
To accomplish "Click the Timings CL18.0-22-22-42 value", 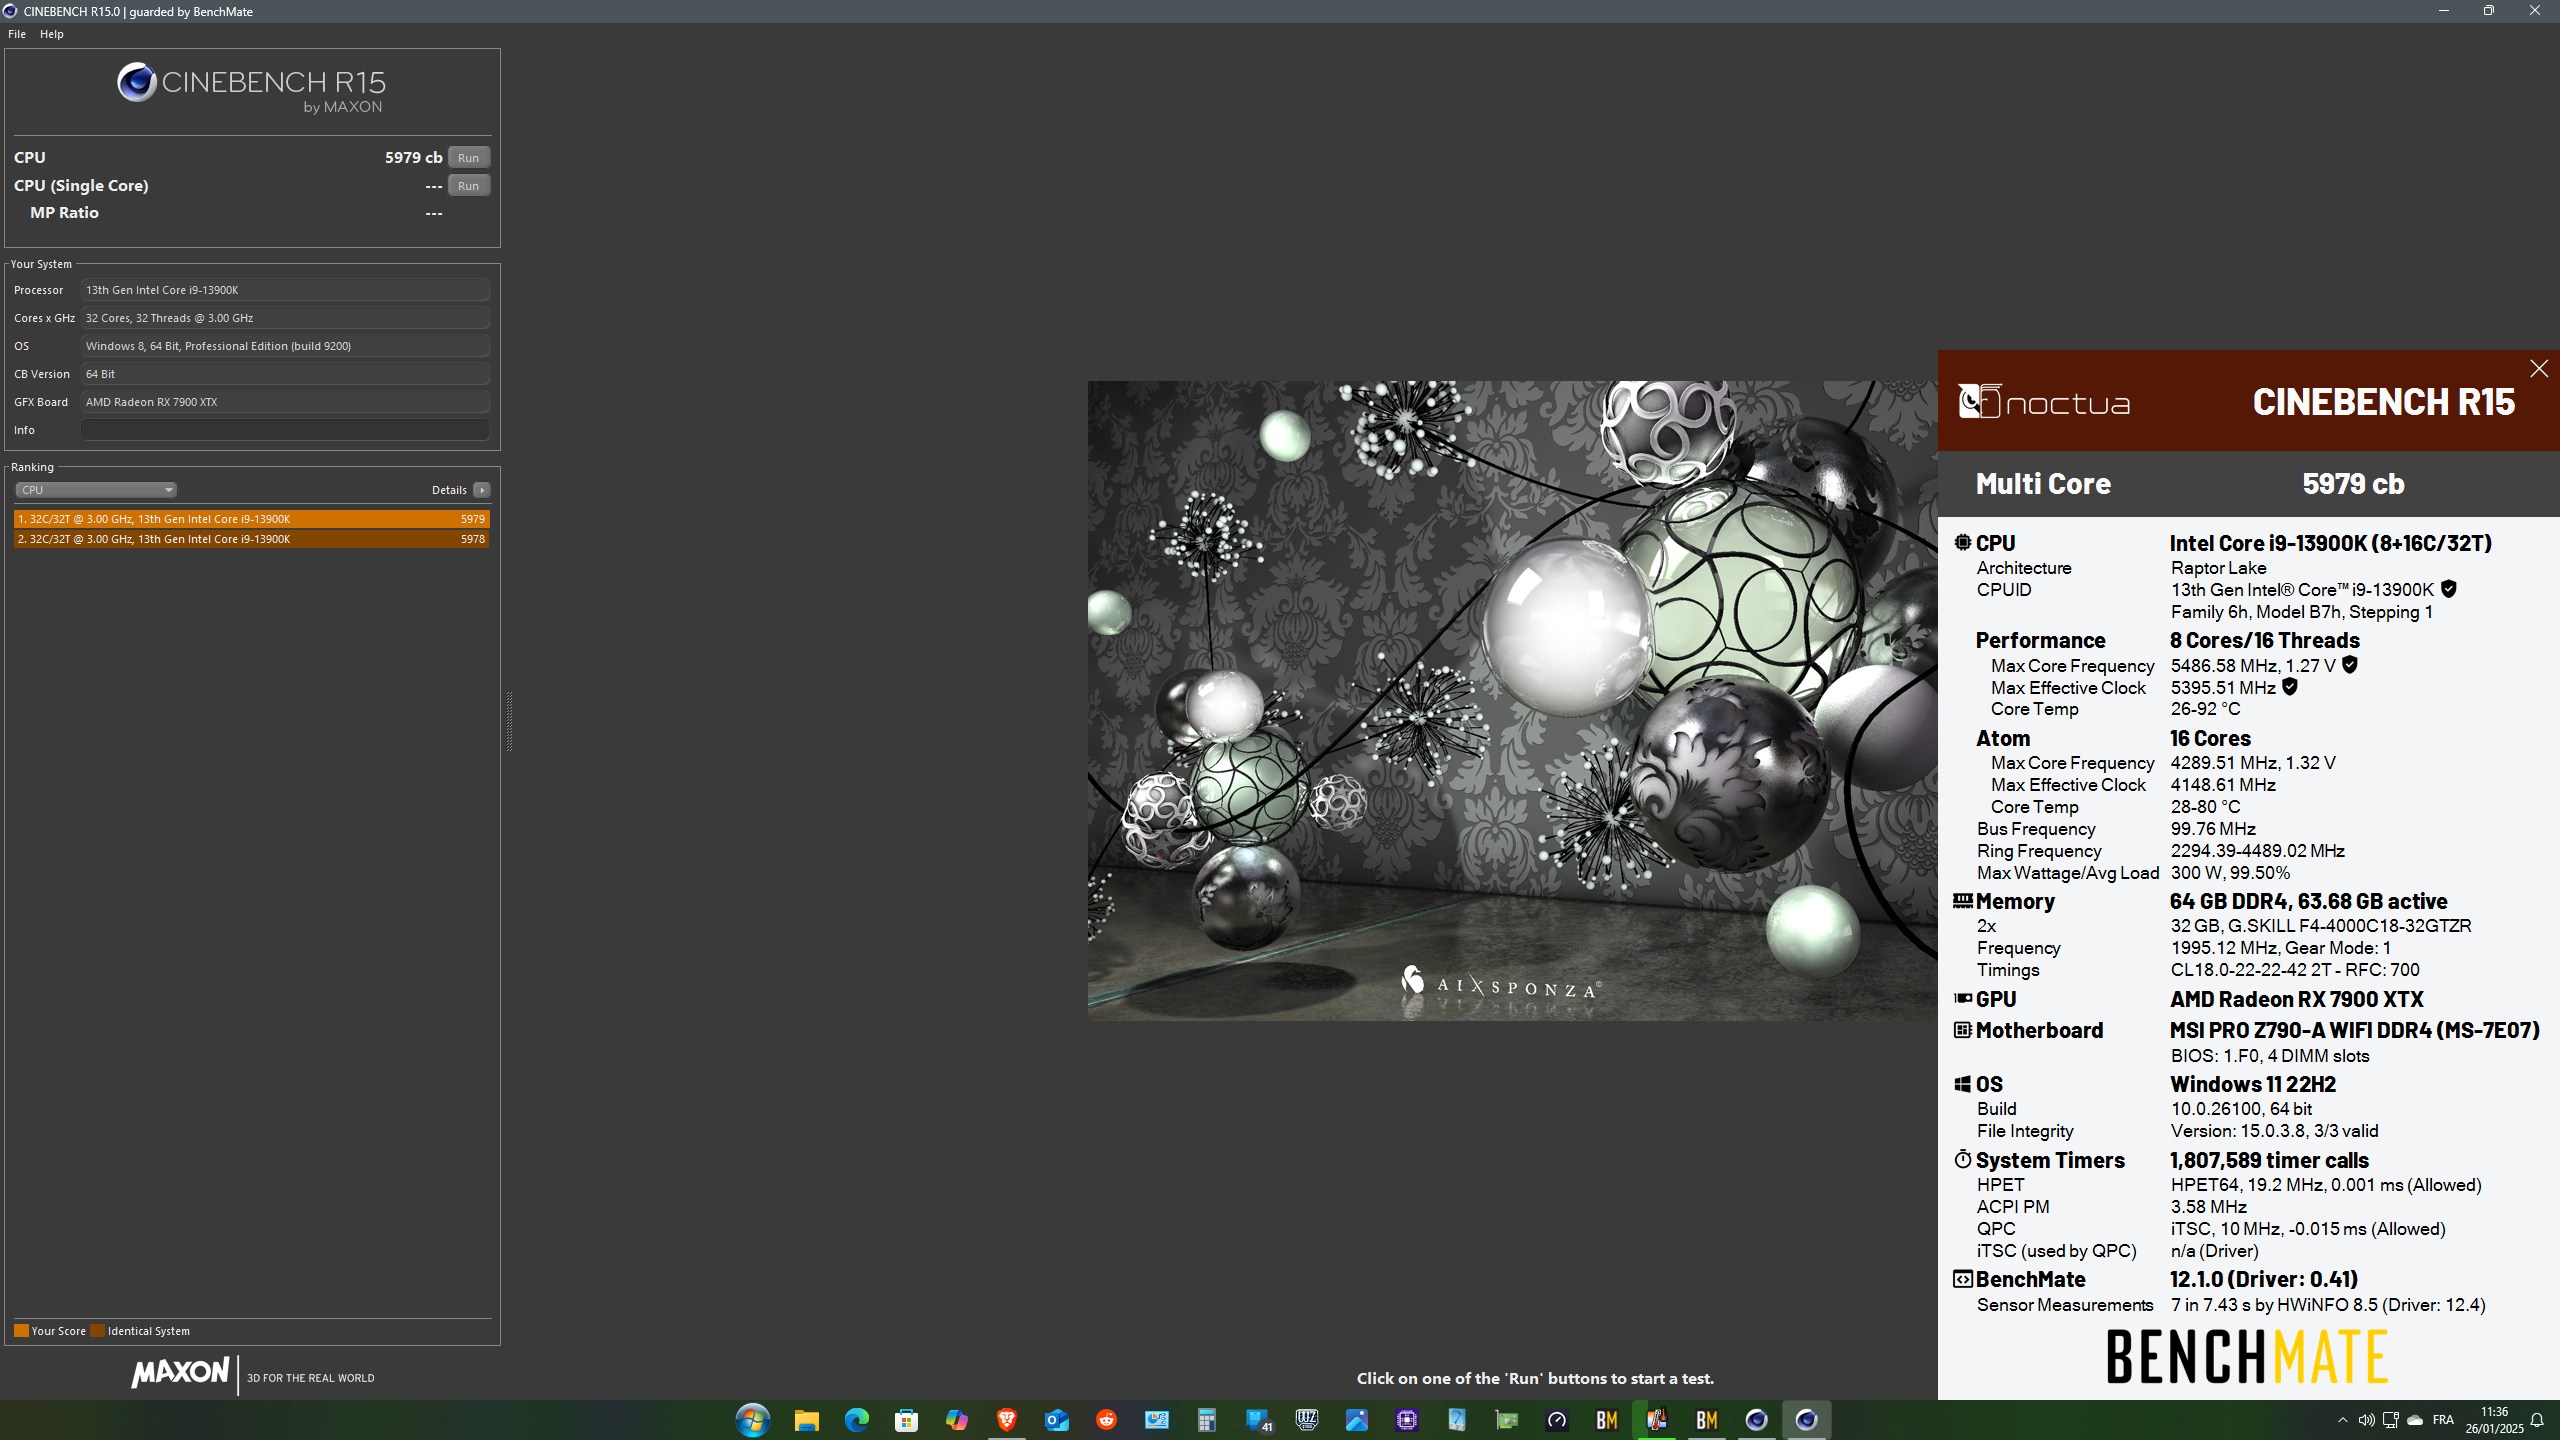I will click(2295, 970).
